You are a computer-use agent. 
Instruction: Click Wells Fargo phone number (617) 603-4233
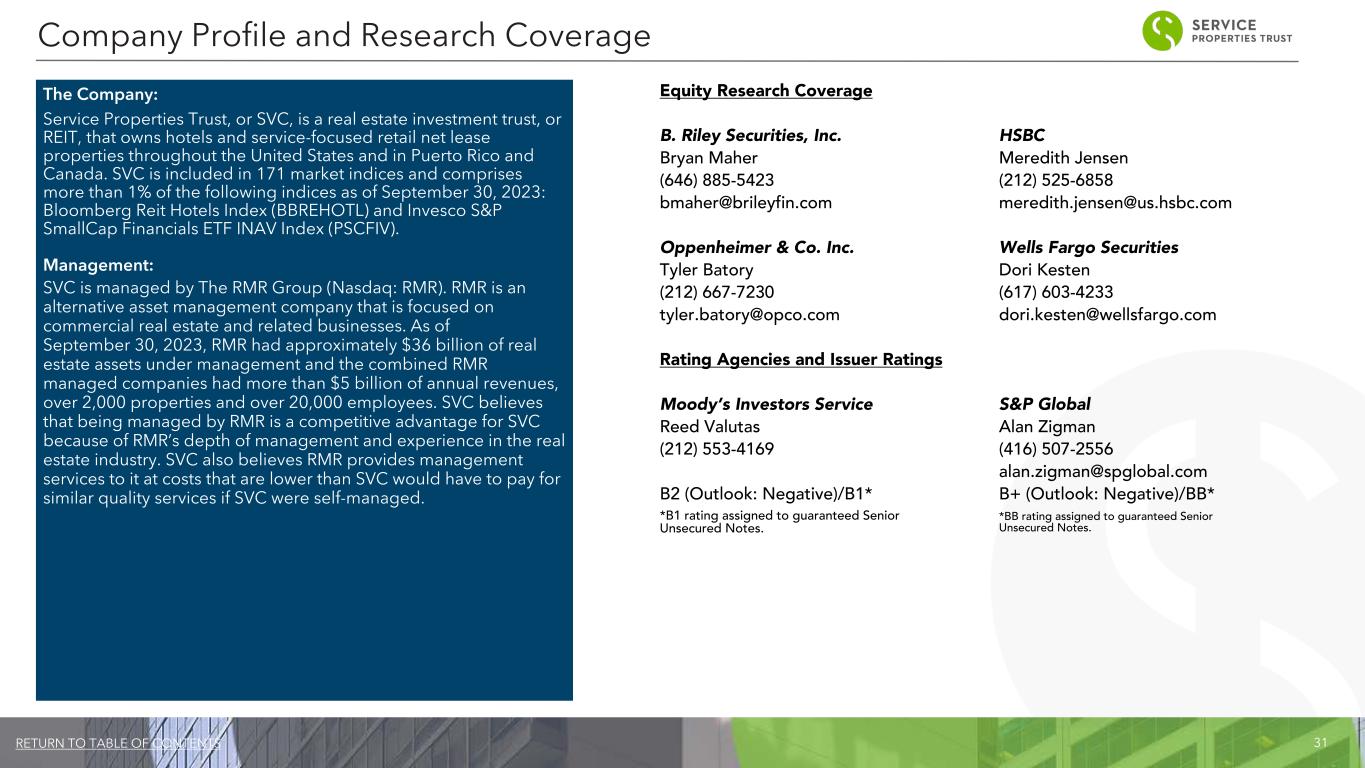pyautogui.click(x=1055, y=292)
